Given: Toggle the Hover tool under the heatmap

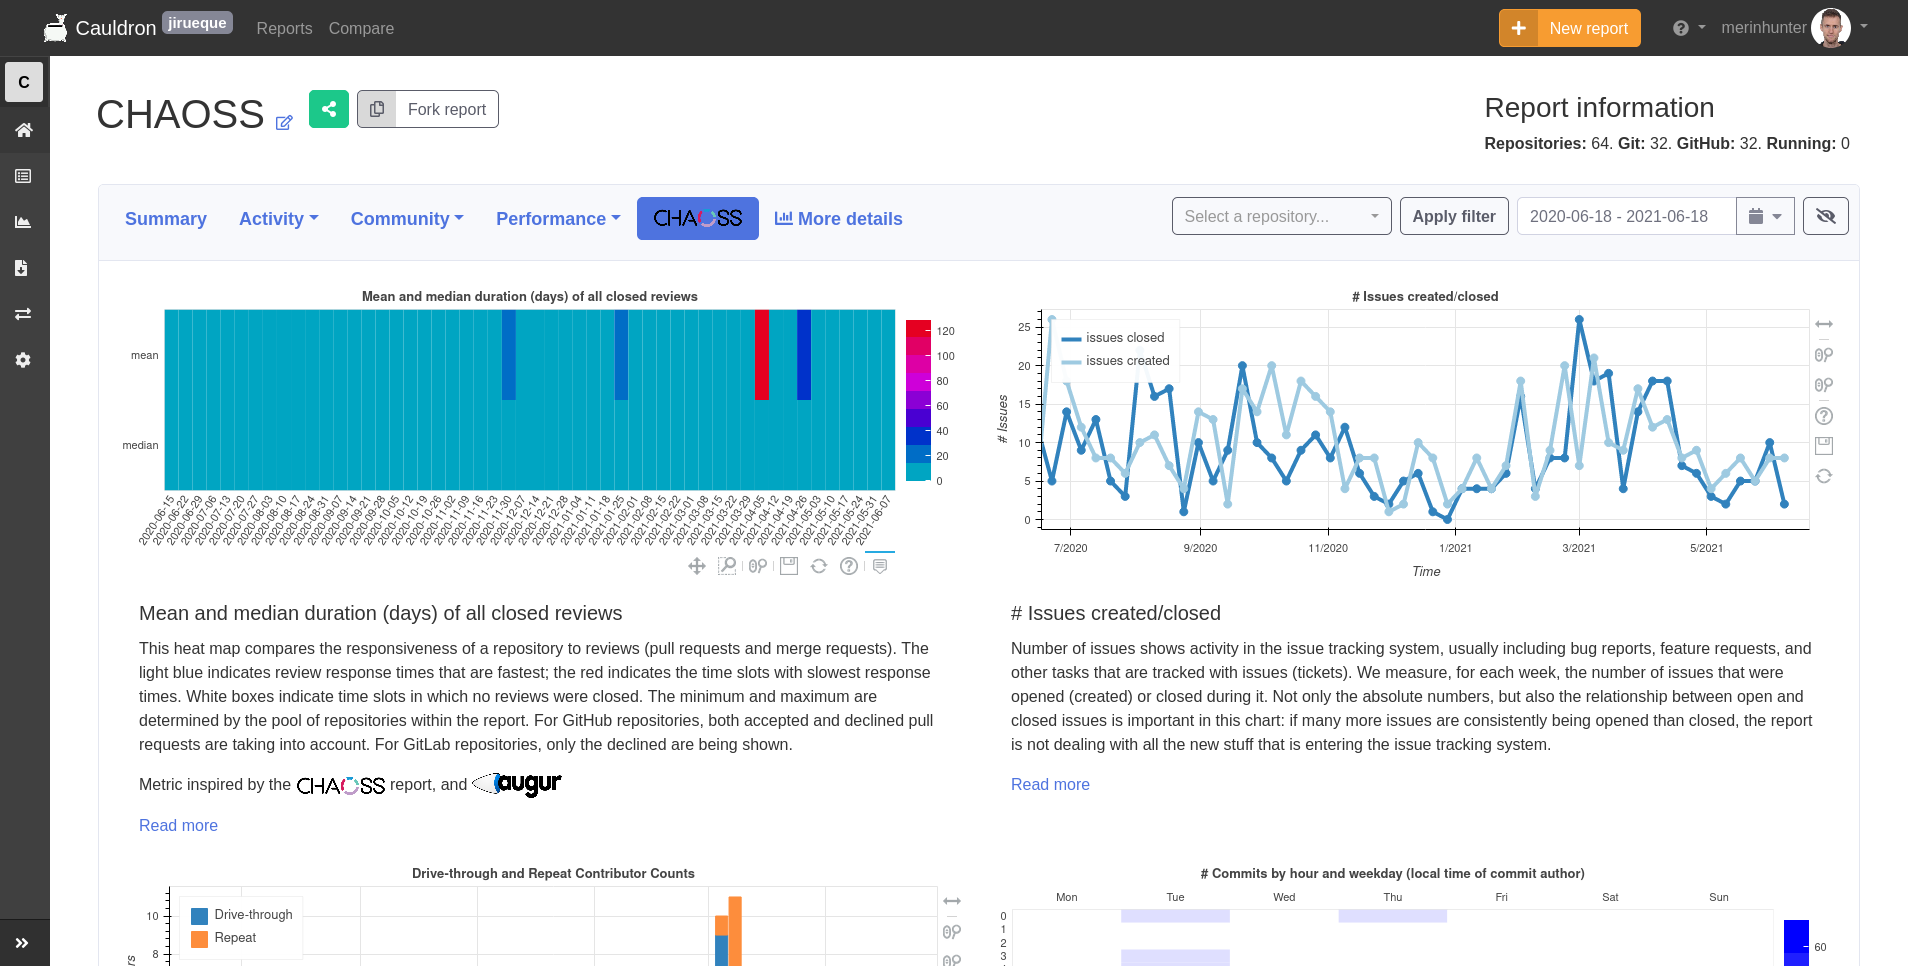Looking at the screenshot, I should tap(880, 566).
